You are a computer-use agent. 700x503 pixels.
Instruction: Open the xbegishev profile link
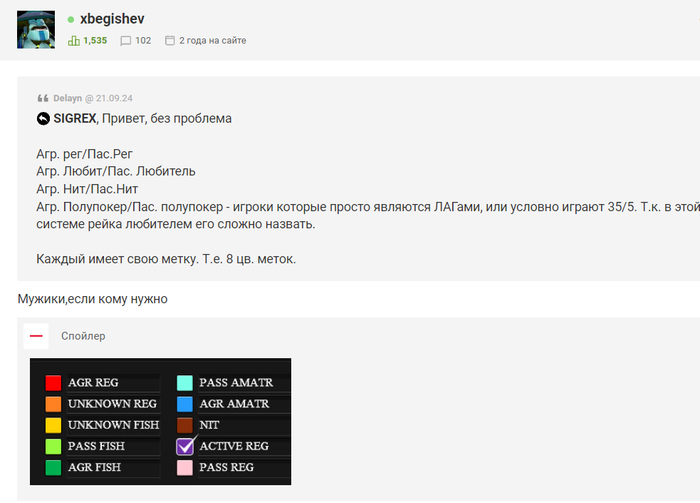point(112,19)
